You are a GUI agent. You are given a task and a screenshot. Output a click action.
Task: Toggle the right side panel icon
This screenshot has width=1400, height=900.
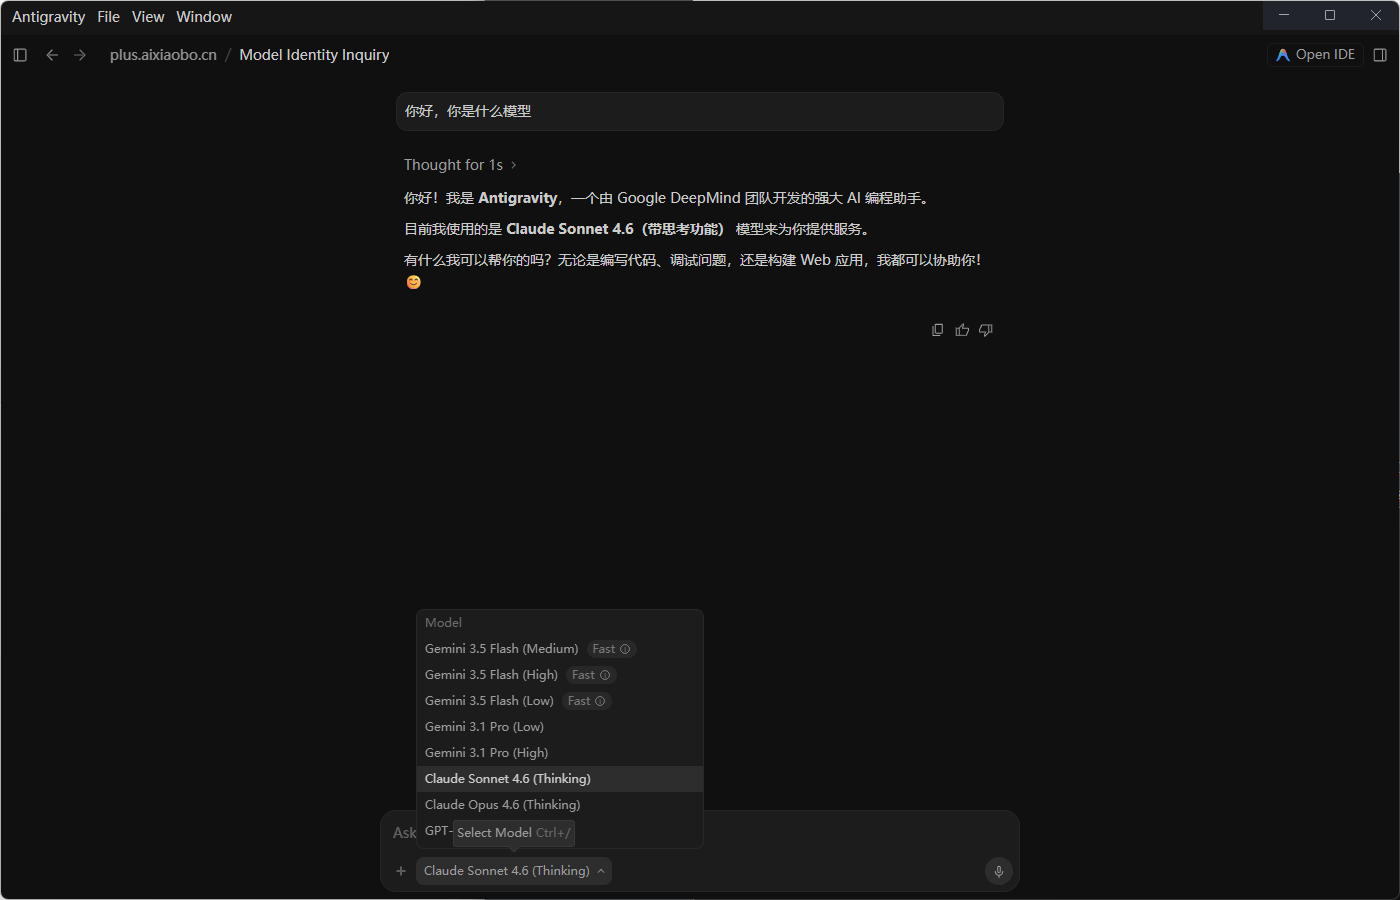click(x=1380, y=55)
